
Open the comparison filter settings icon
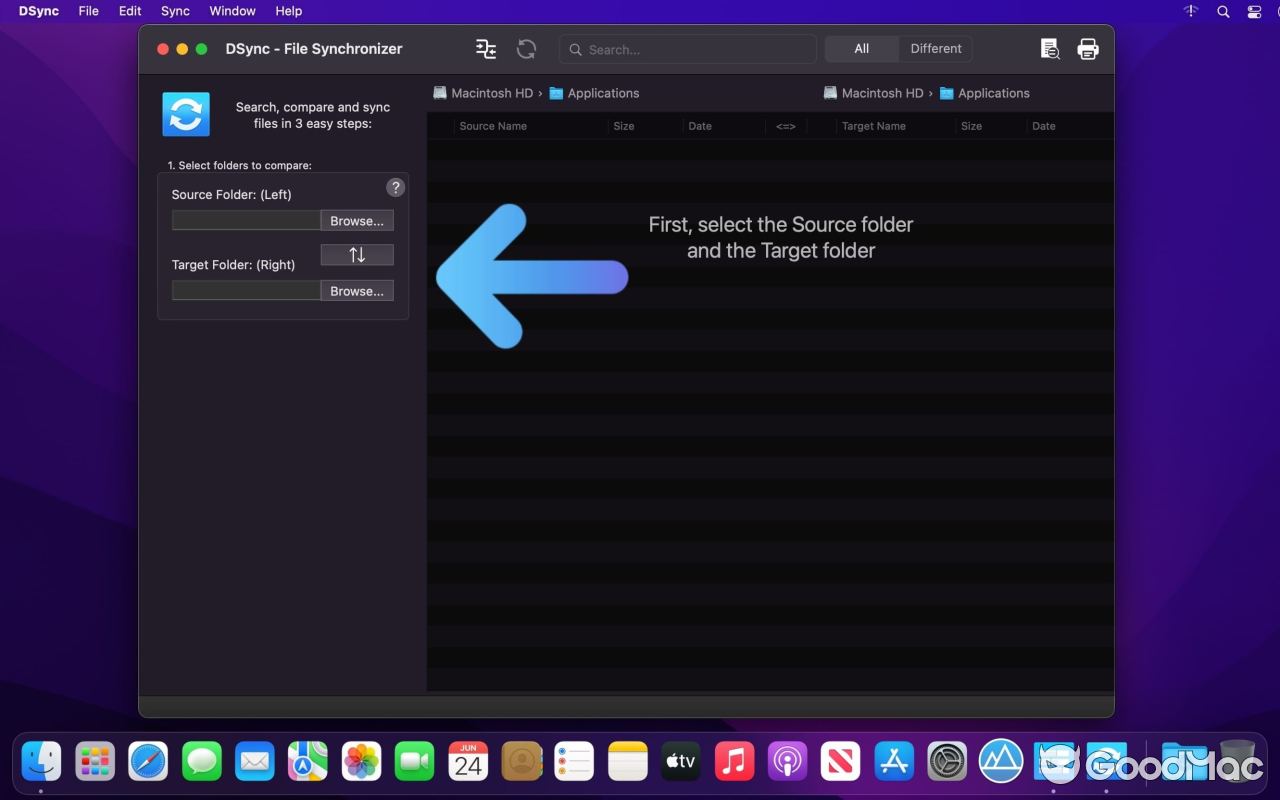click(x=485, y=48)
